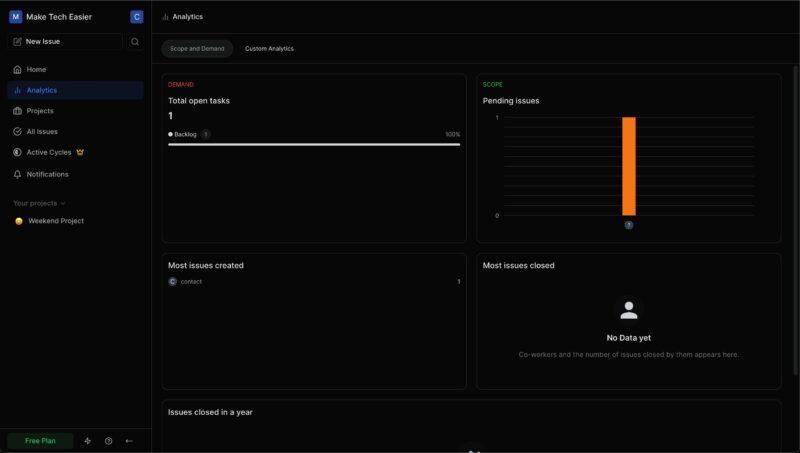Image resolution: width=800 pixels, height=453 pixels.
Task: Click the 100% backlog percentage
Action: [x=453, y=134]
